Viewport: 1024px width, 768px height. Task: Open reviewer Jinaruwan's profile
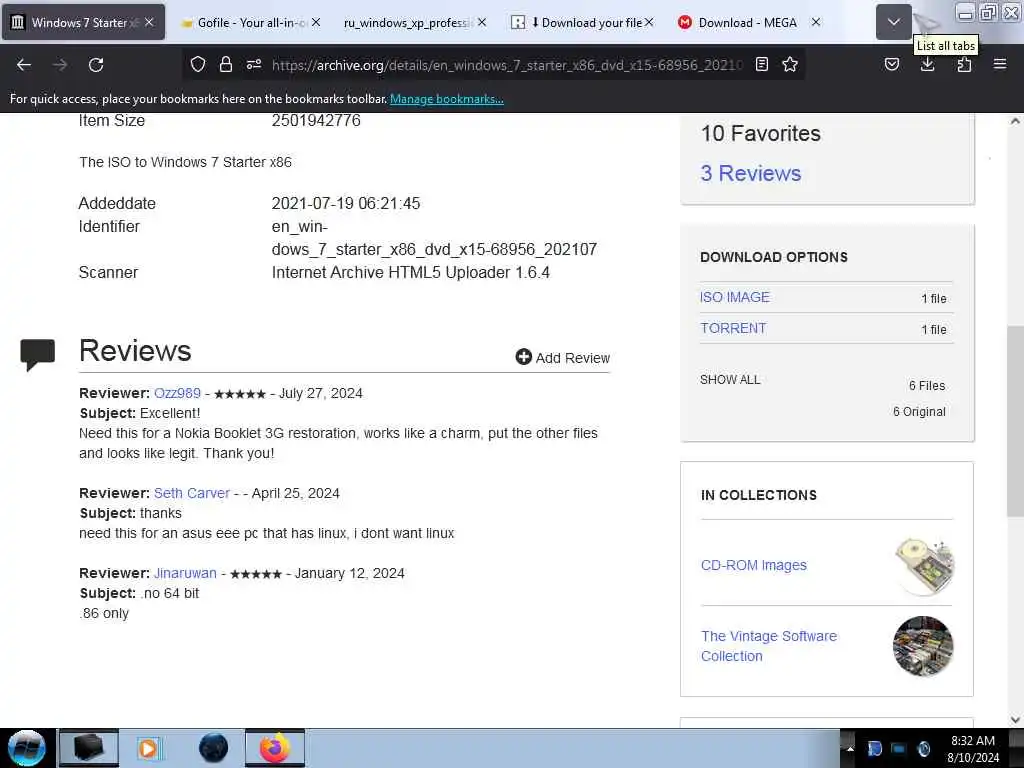[x=185, y=573]
